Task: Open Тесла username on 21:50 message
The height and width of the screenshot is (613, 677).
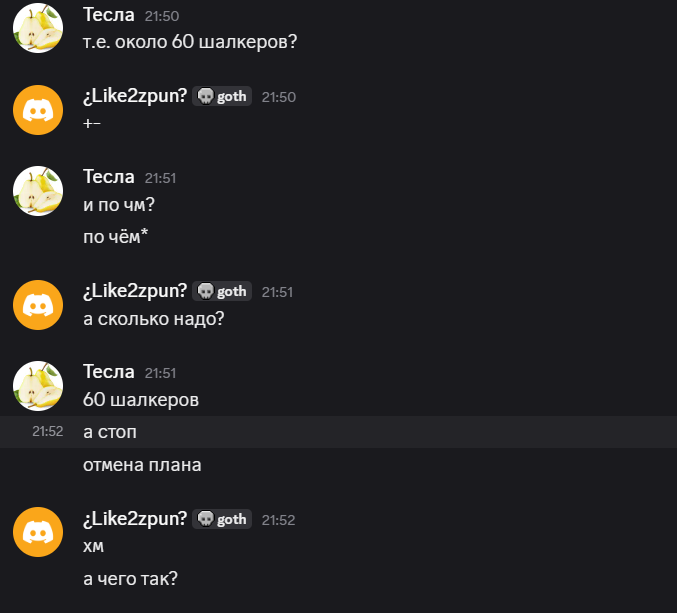Action: click(109, 15)
